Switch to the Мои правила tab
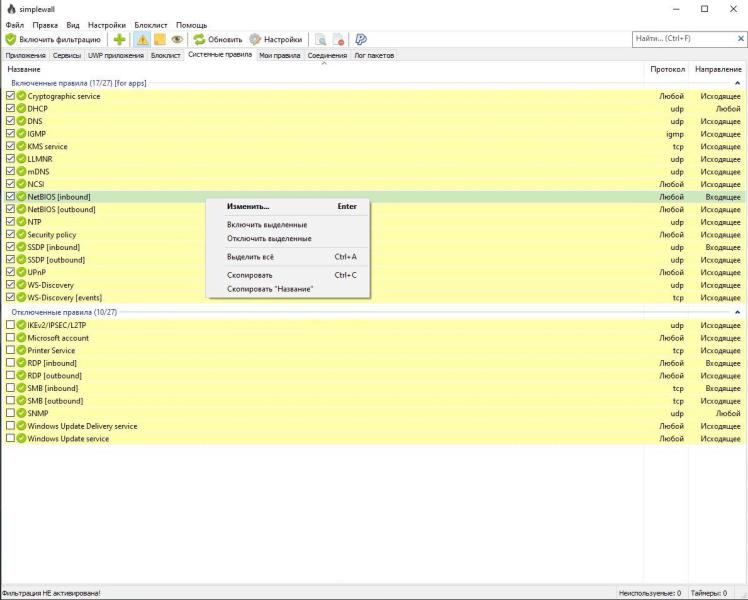The height and width of the screenshot is (600, 748). click(280, 55)
